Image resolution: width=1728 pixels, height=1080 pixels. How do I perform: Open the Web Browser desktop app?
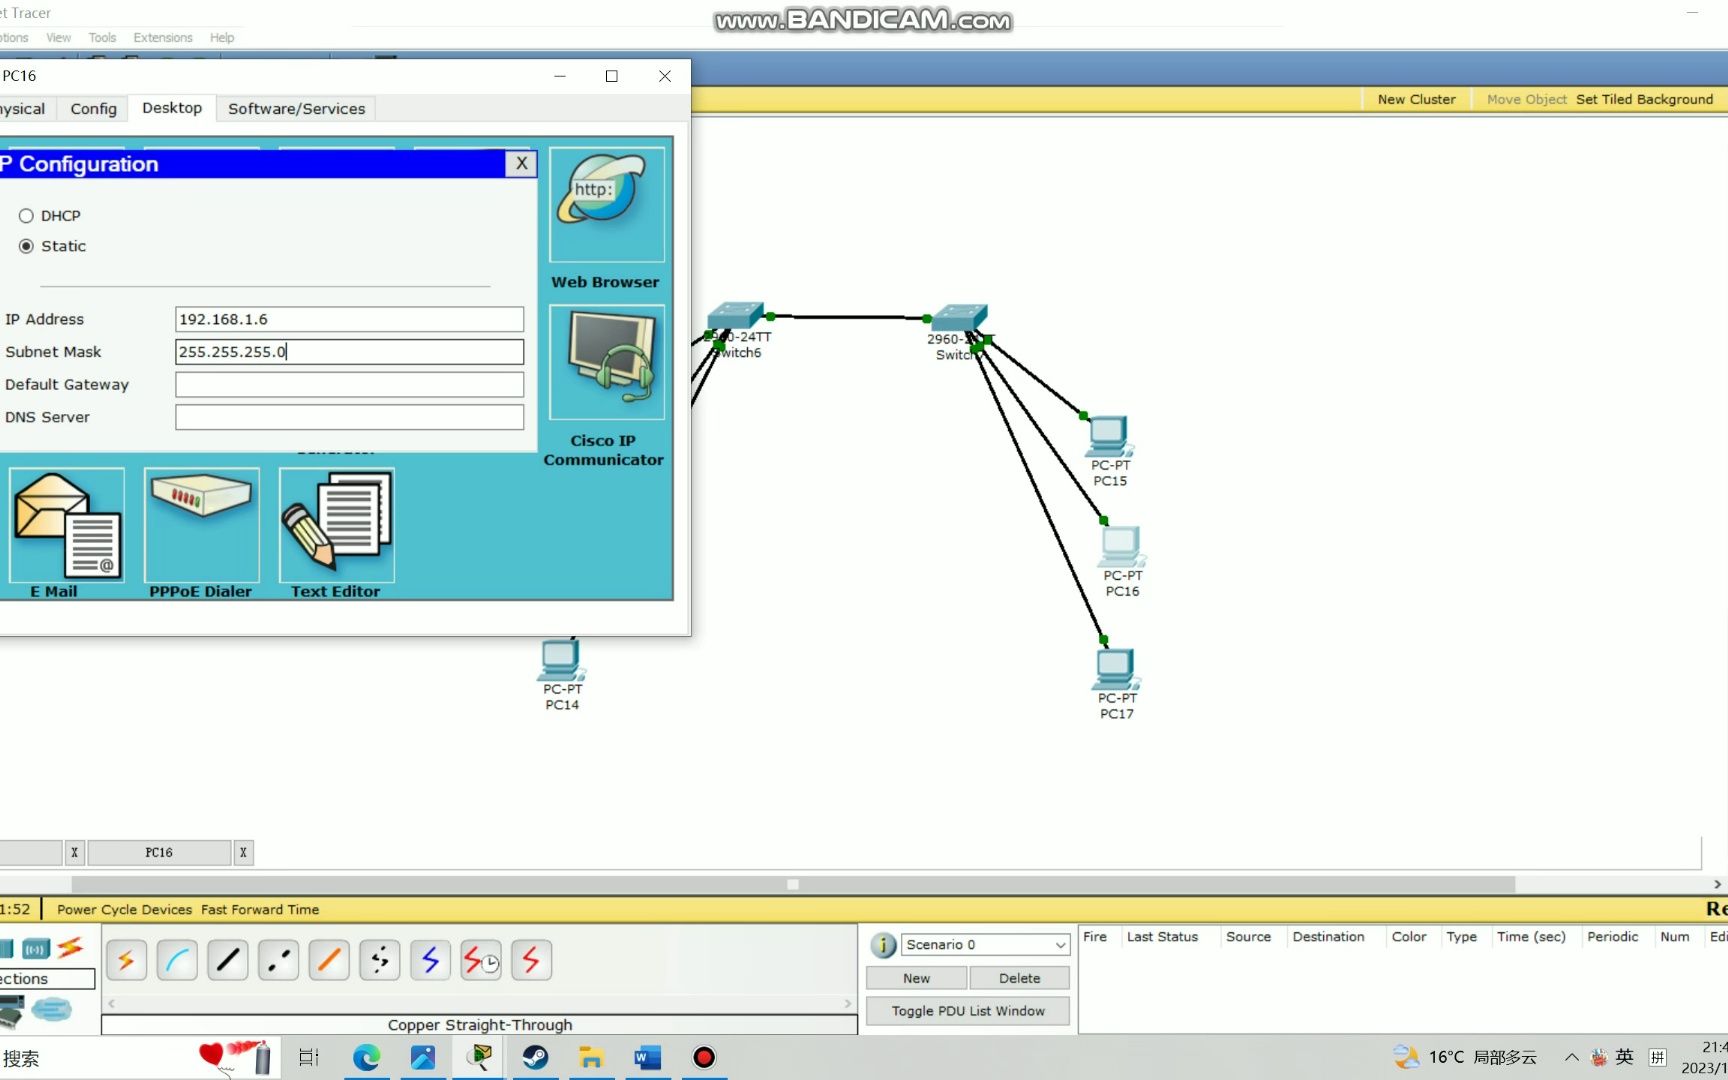[607, 205]
